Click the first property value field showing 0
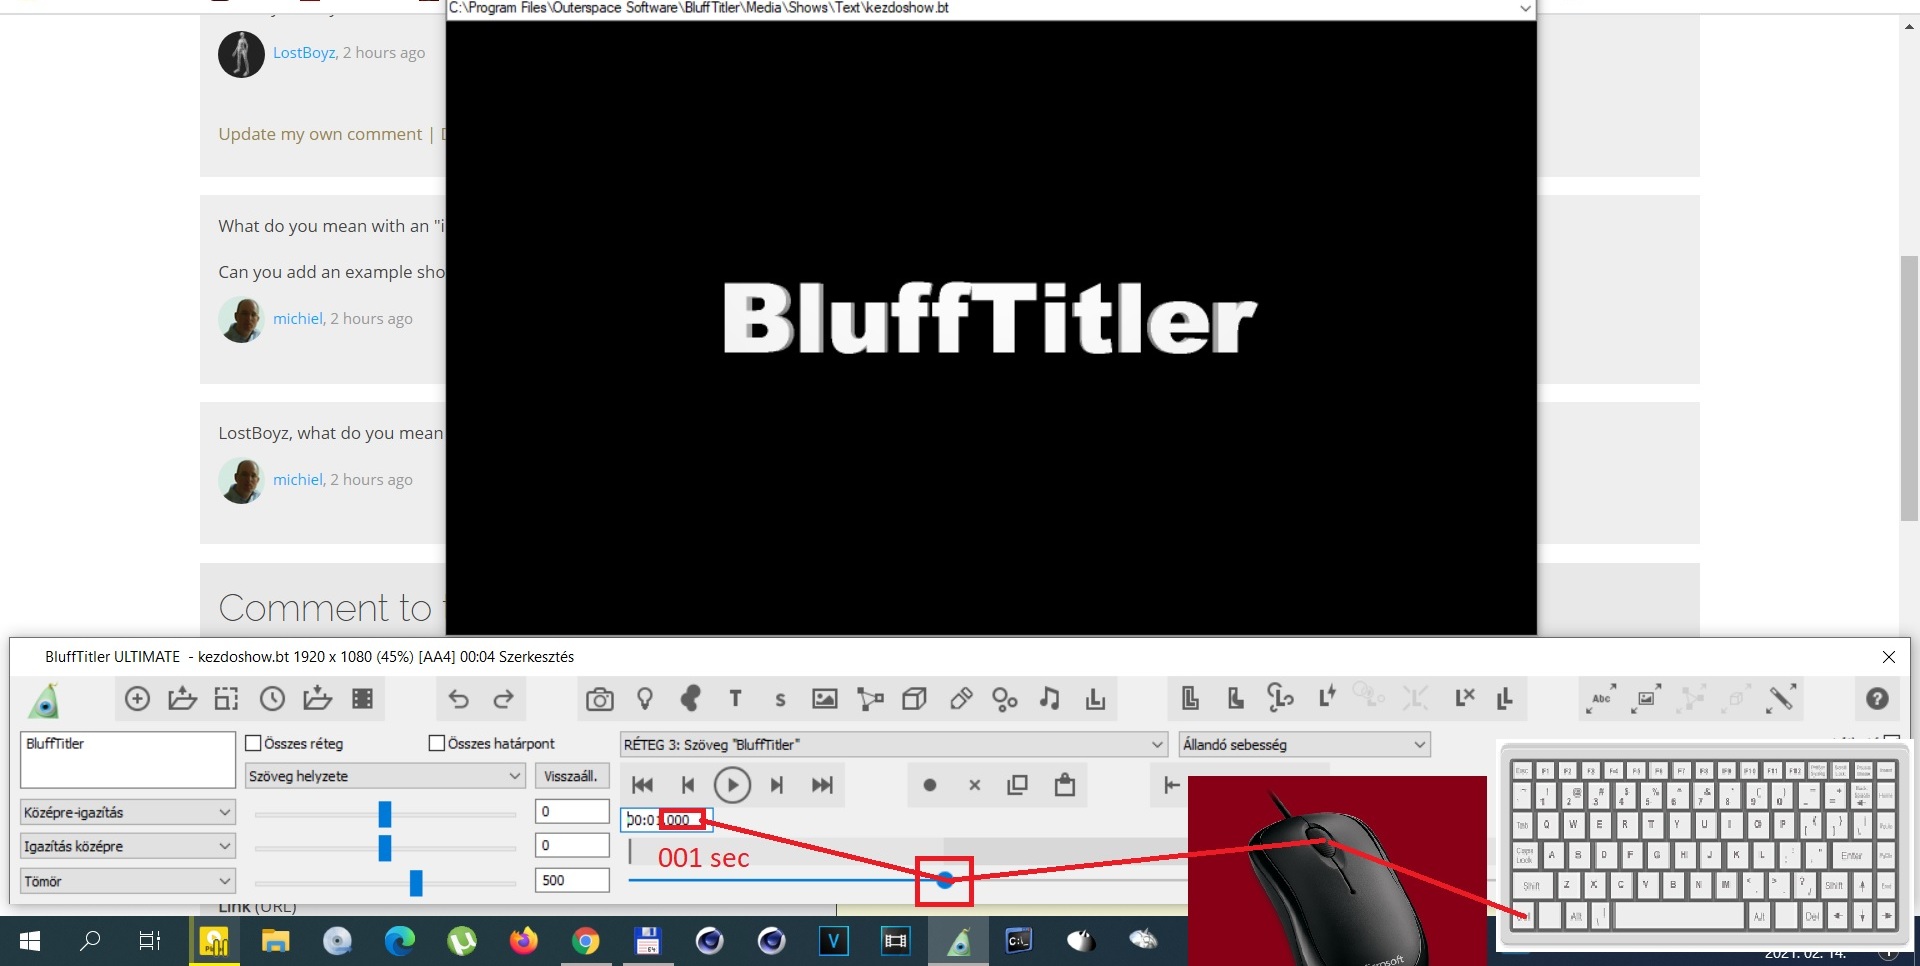Image resolution: width=1920 pixels, height=966 pixels. [572, 811]
